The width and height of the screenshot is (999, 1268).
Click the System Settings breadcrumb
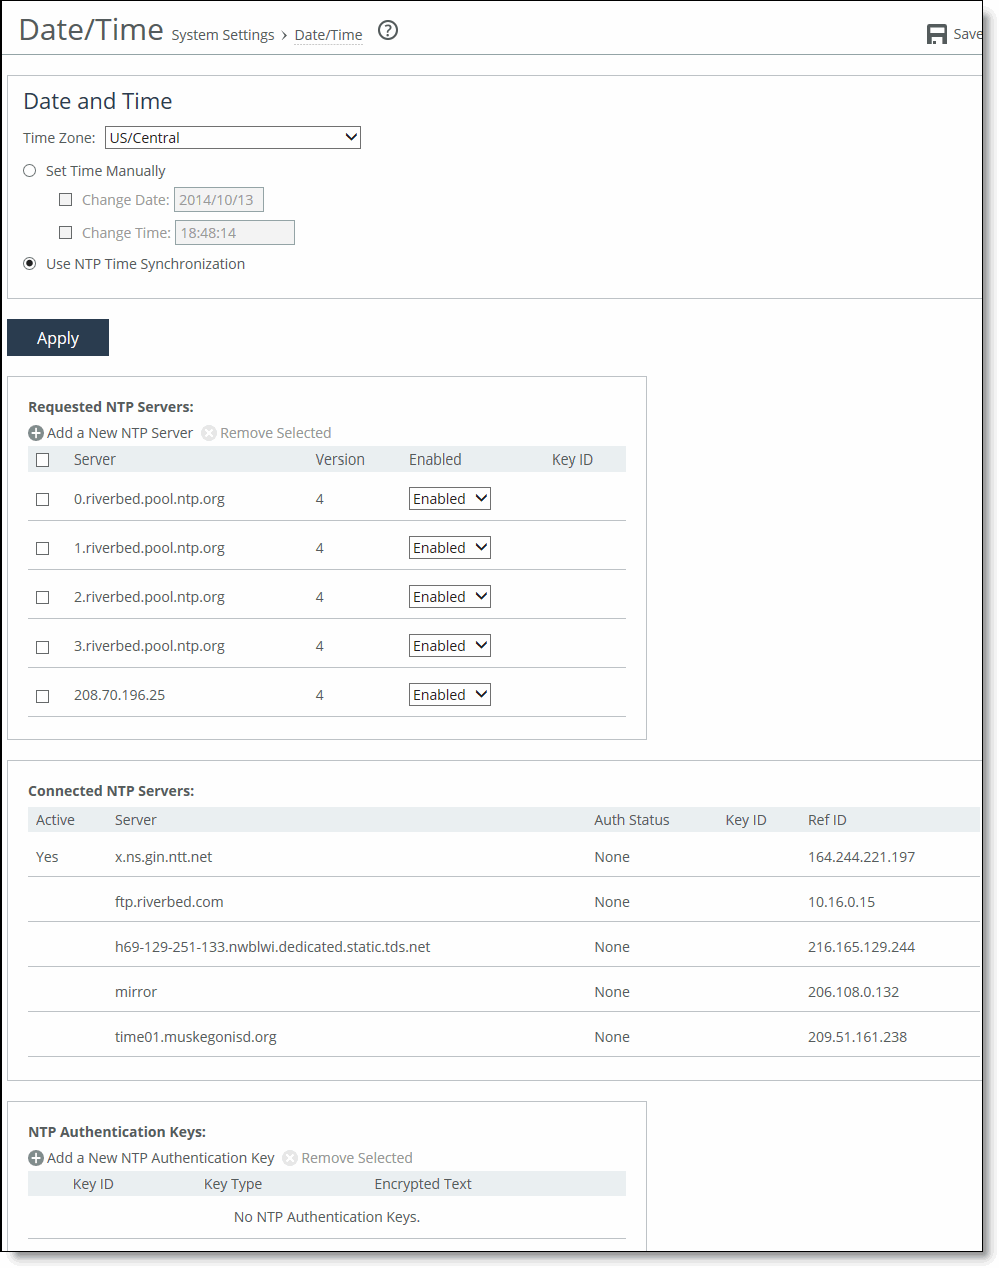(x=222, y=34)
